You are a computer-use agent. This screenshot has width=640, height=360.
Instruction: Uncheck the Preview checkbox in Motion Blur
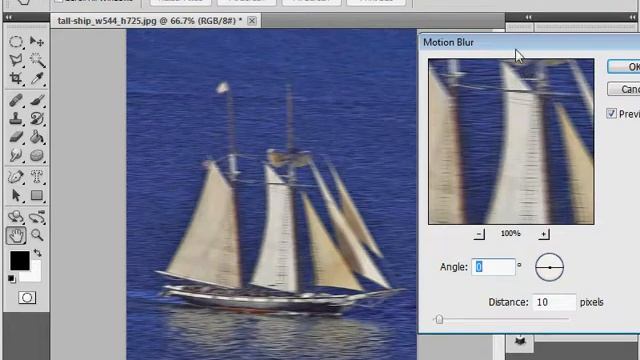611,113
